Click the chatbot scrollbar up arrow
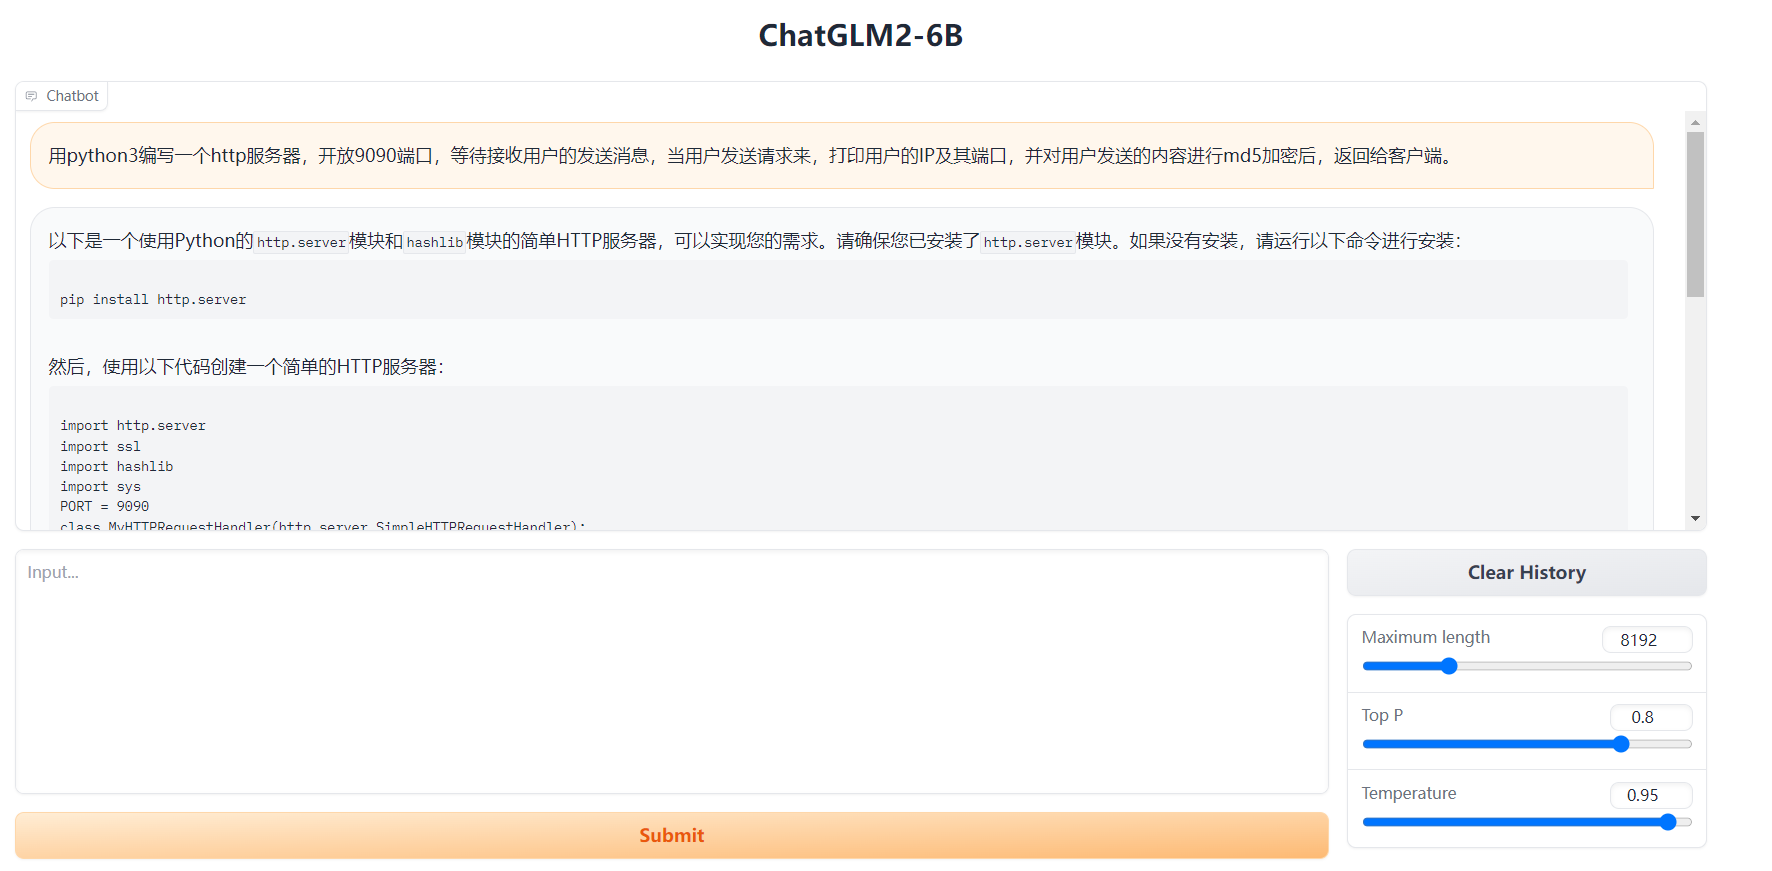 coord(1695,122)
